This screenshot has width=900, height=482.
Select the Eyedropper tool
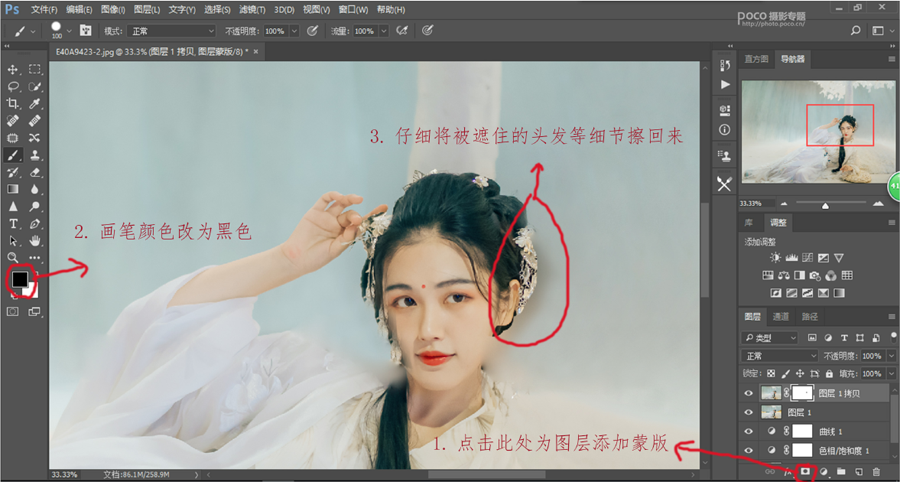34,103
